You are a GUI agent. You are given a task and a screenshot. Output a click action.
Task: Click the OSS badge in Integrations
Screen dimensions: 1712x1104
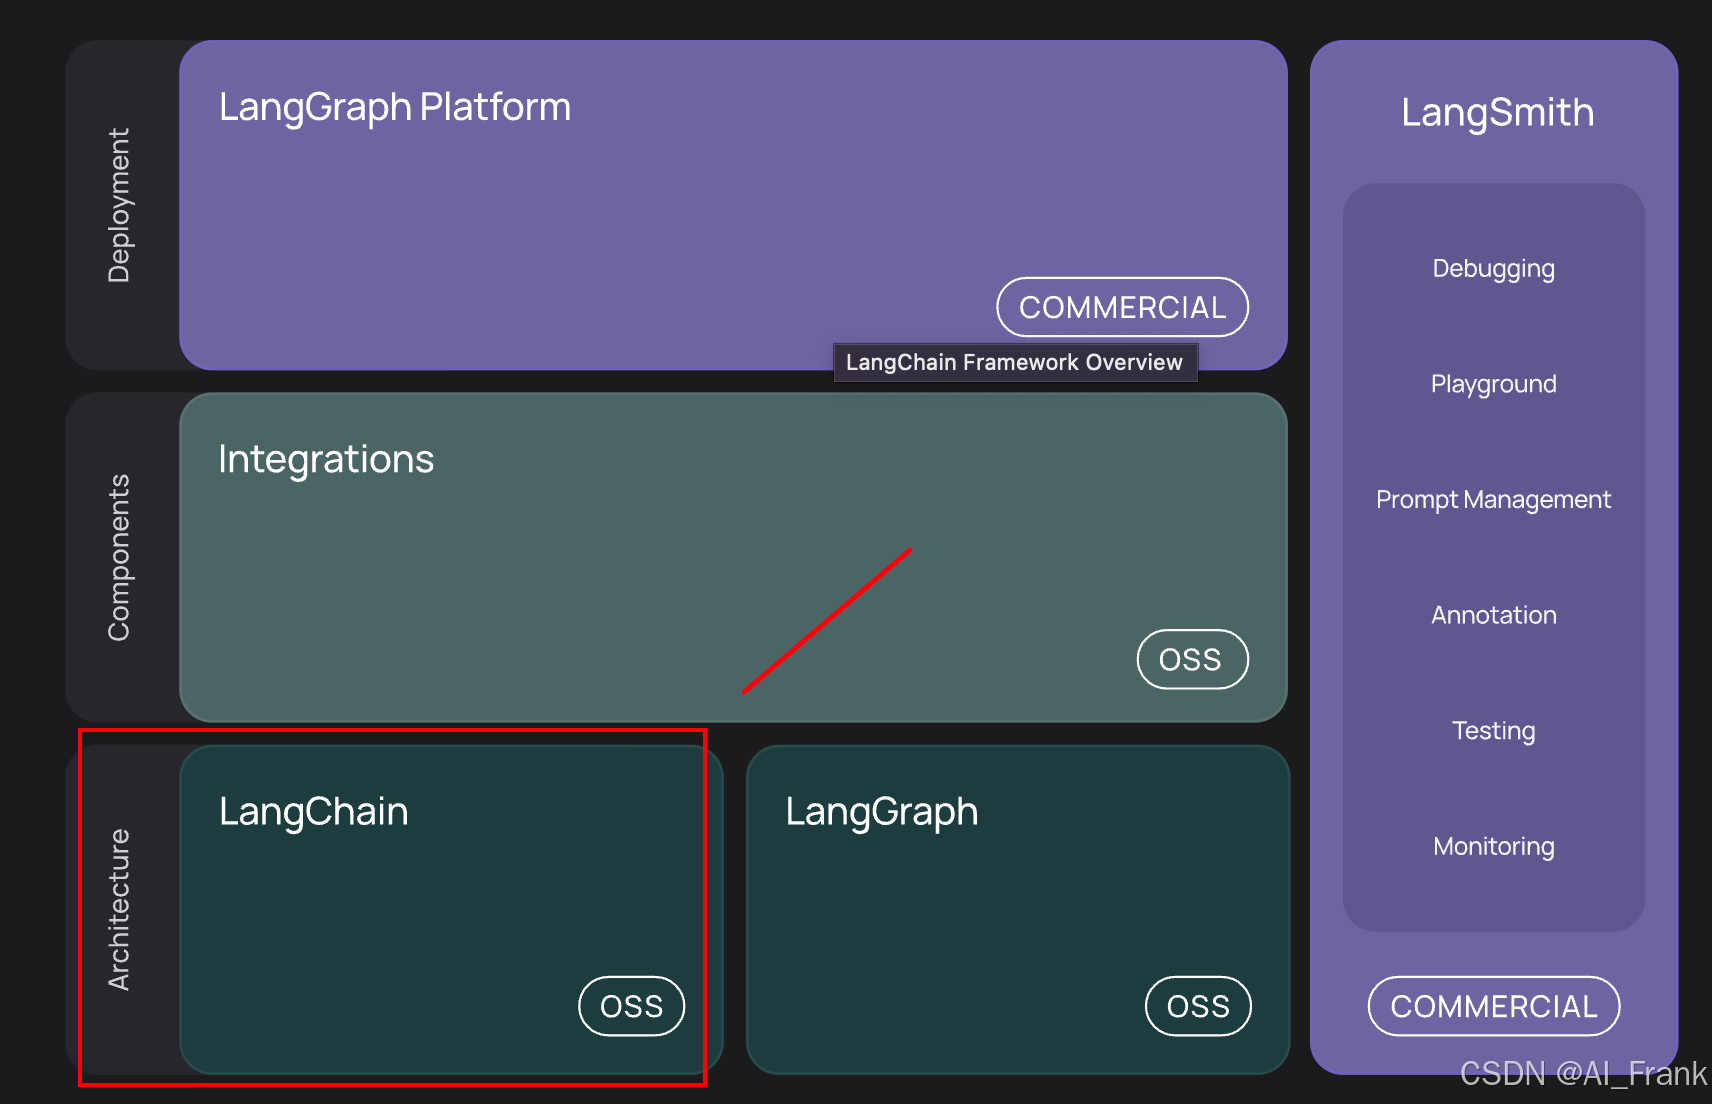[1192, 659]
